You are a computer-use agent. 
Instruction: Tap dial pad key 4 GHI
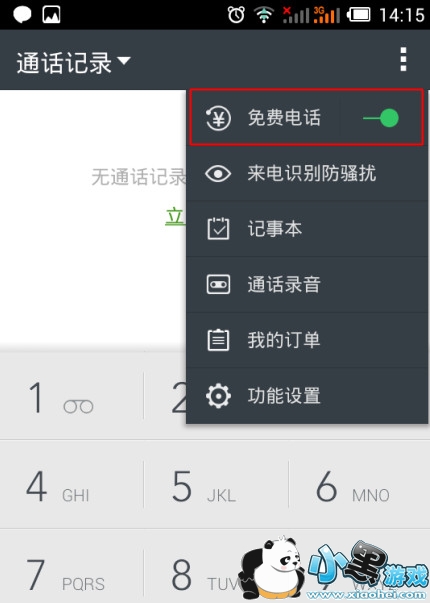pos(72,485)
